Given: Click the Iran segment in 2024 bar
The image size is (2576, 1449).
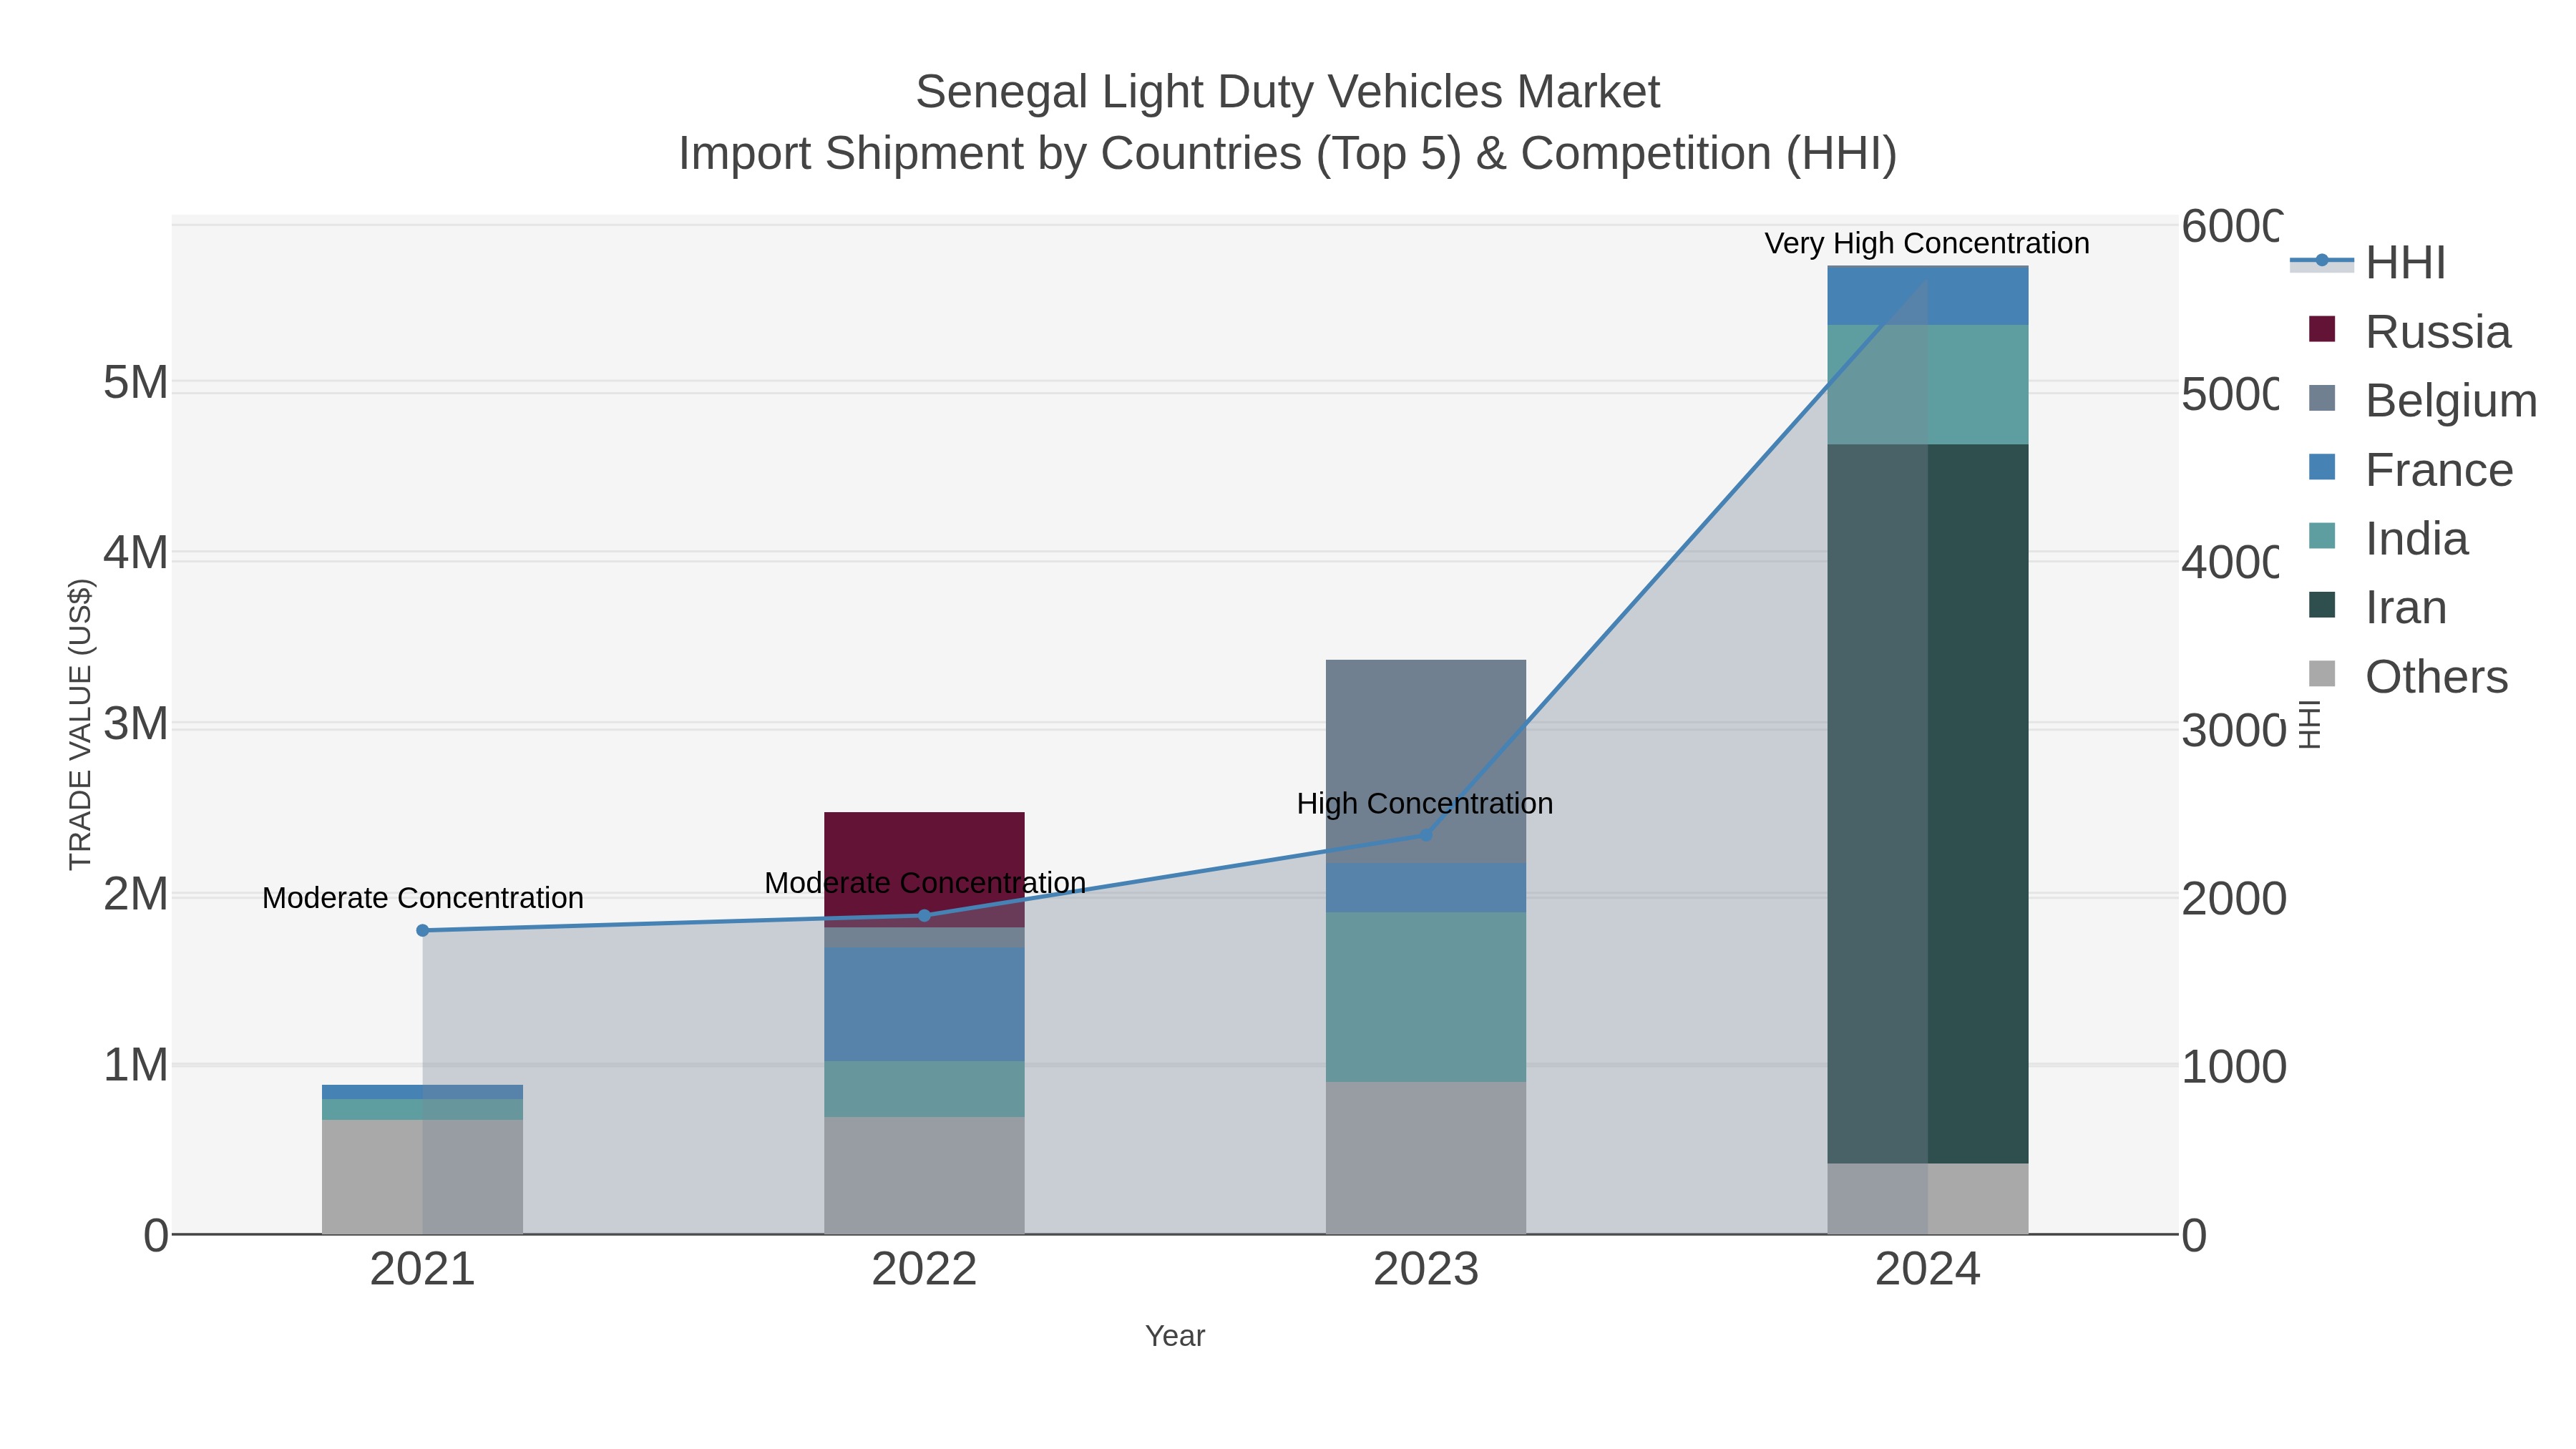Looking at the screenshot, I should pyautogui.click(x=1928, y=803).
